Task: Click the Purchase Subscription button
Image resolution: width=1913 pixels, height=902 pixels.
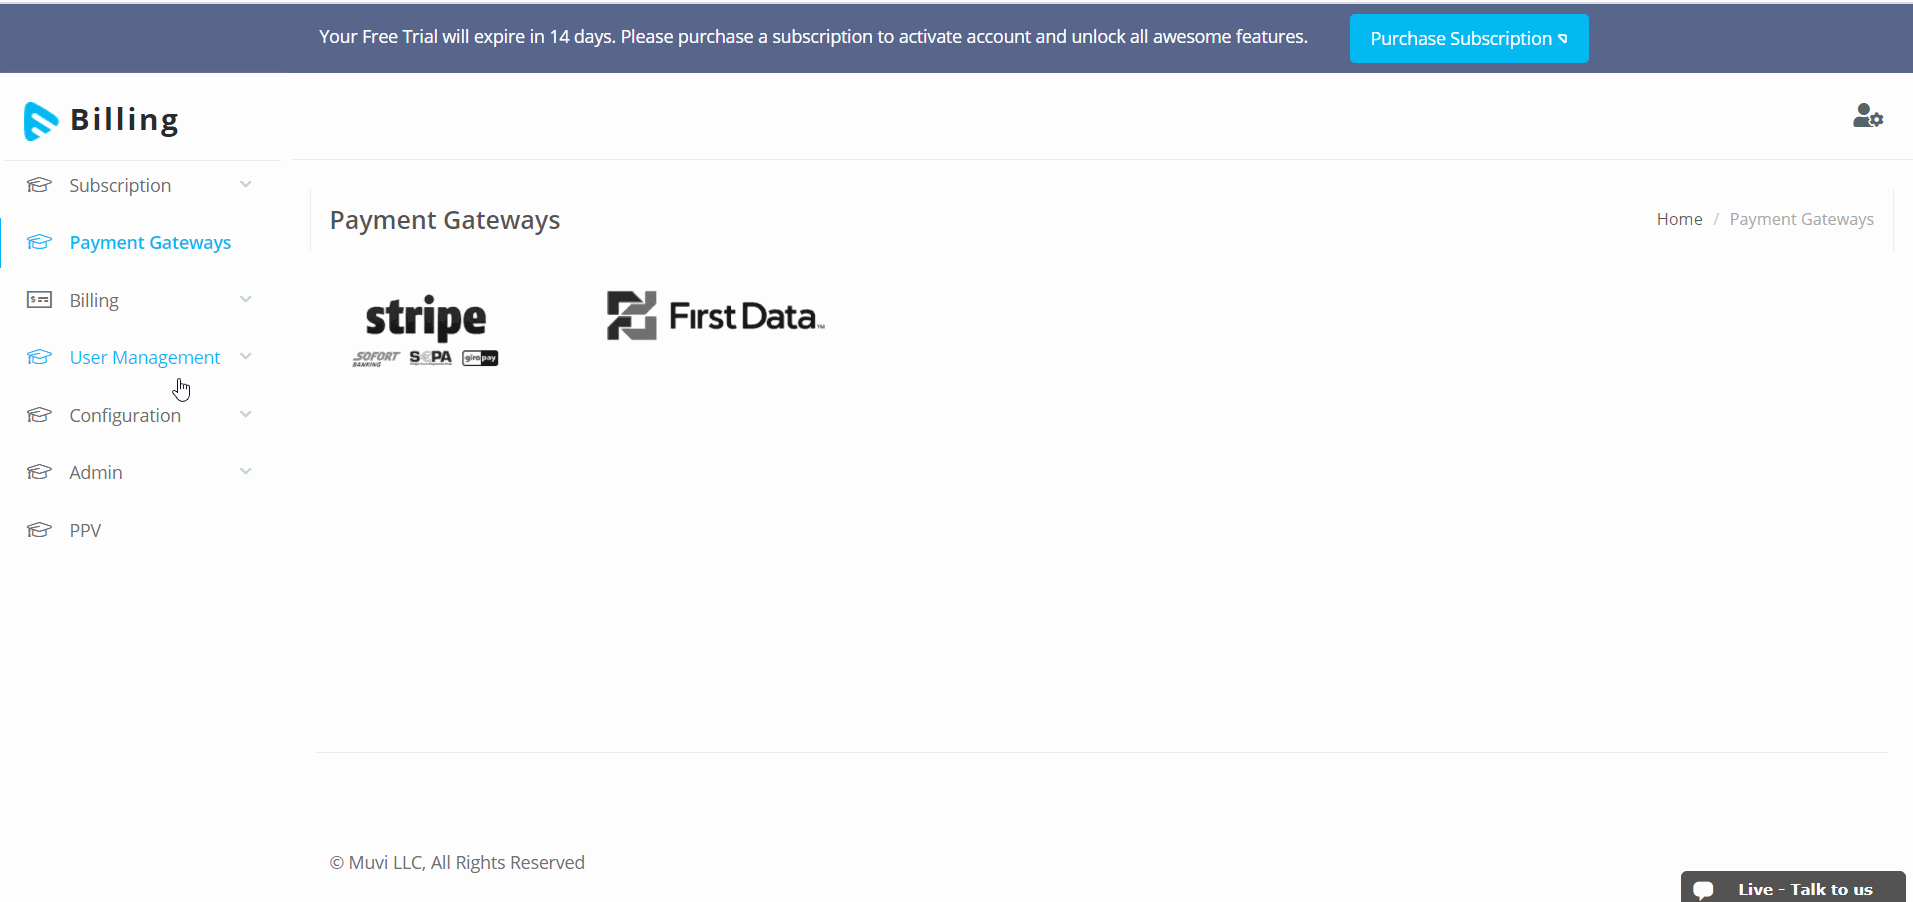Action: tap(1469, 38)
